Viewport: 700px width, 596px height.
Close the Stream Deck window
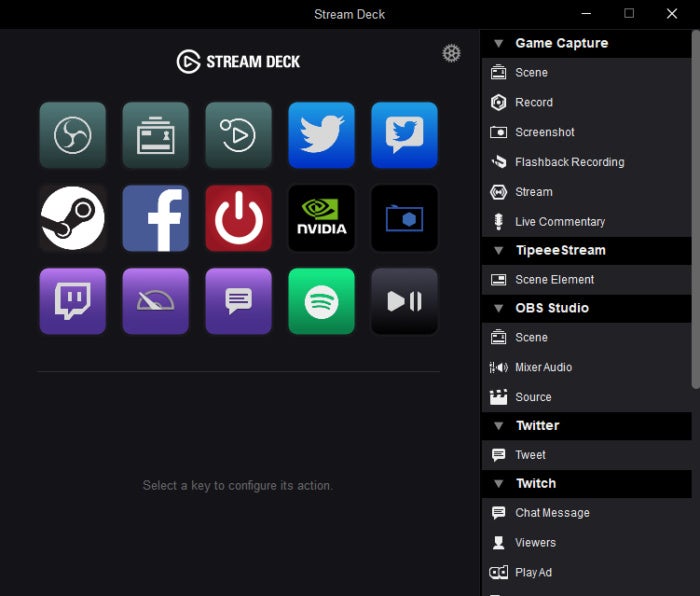point(672,14)
